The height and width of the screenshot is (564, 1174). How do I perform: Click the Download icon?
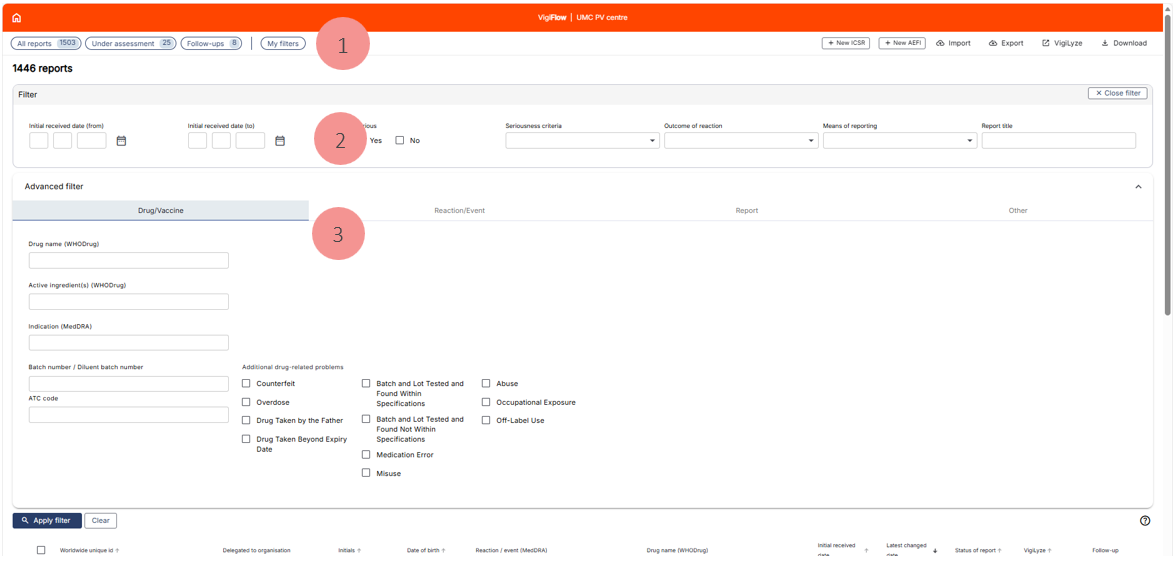tap(1105, 44)
